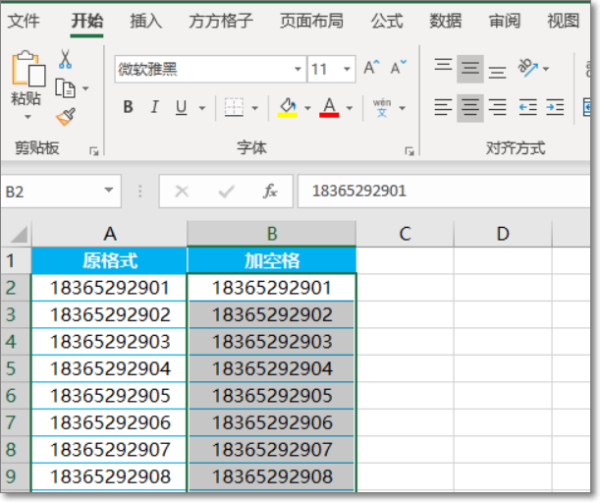
Task: Open paste options dropdown arrow
Action: click(28, 117)
